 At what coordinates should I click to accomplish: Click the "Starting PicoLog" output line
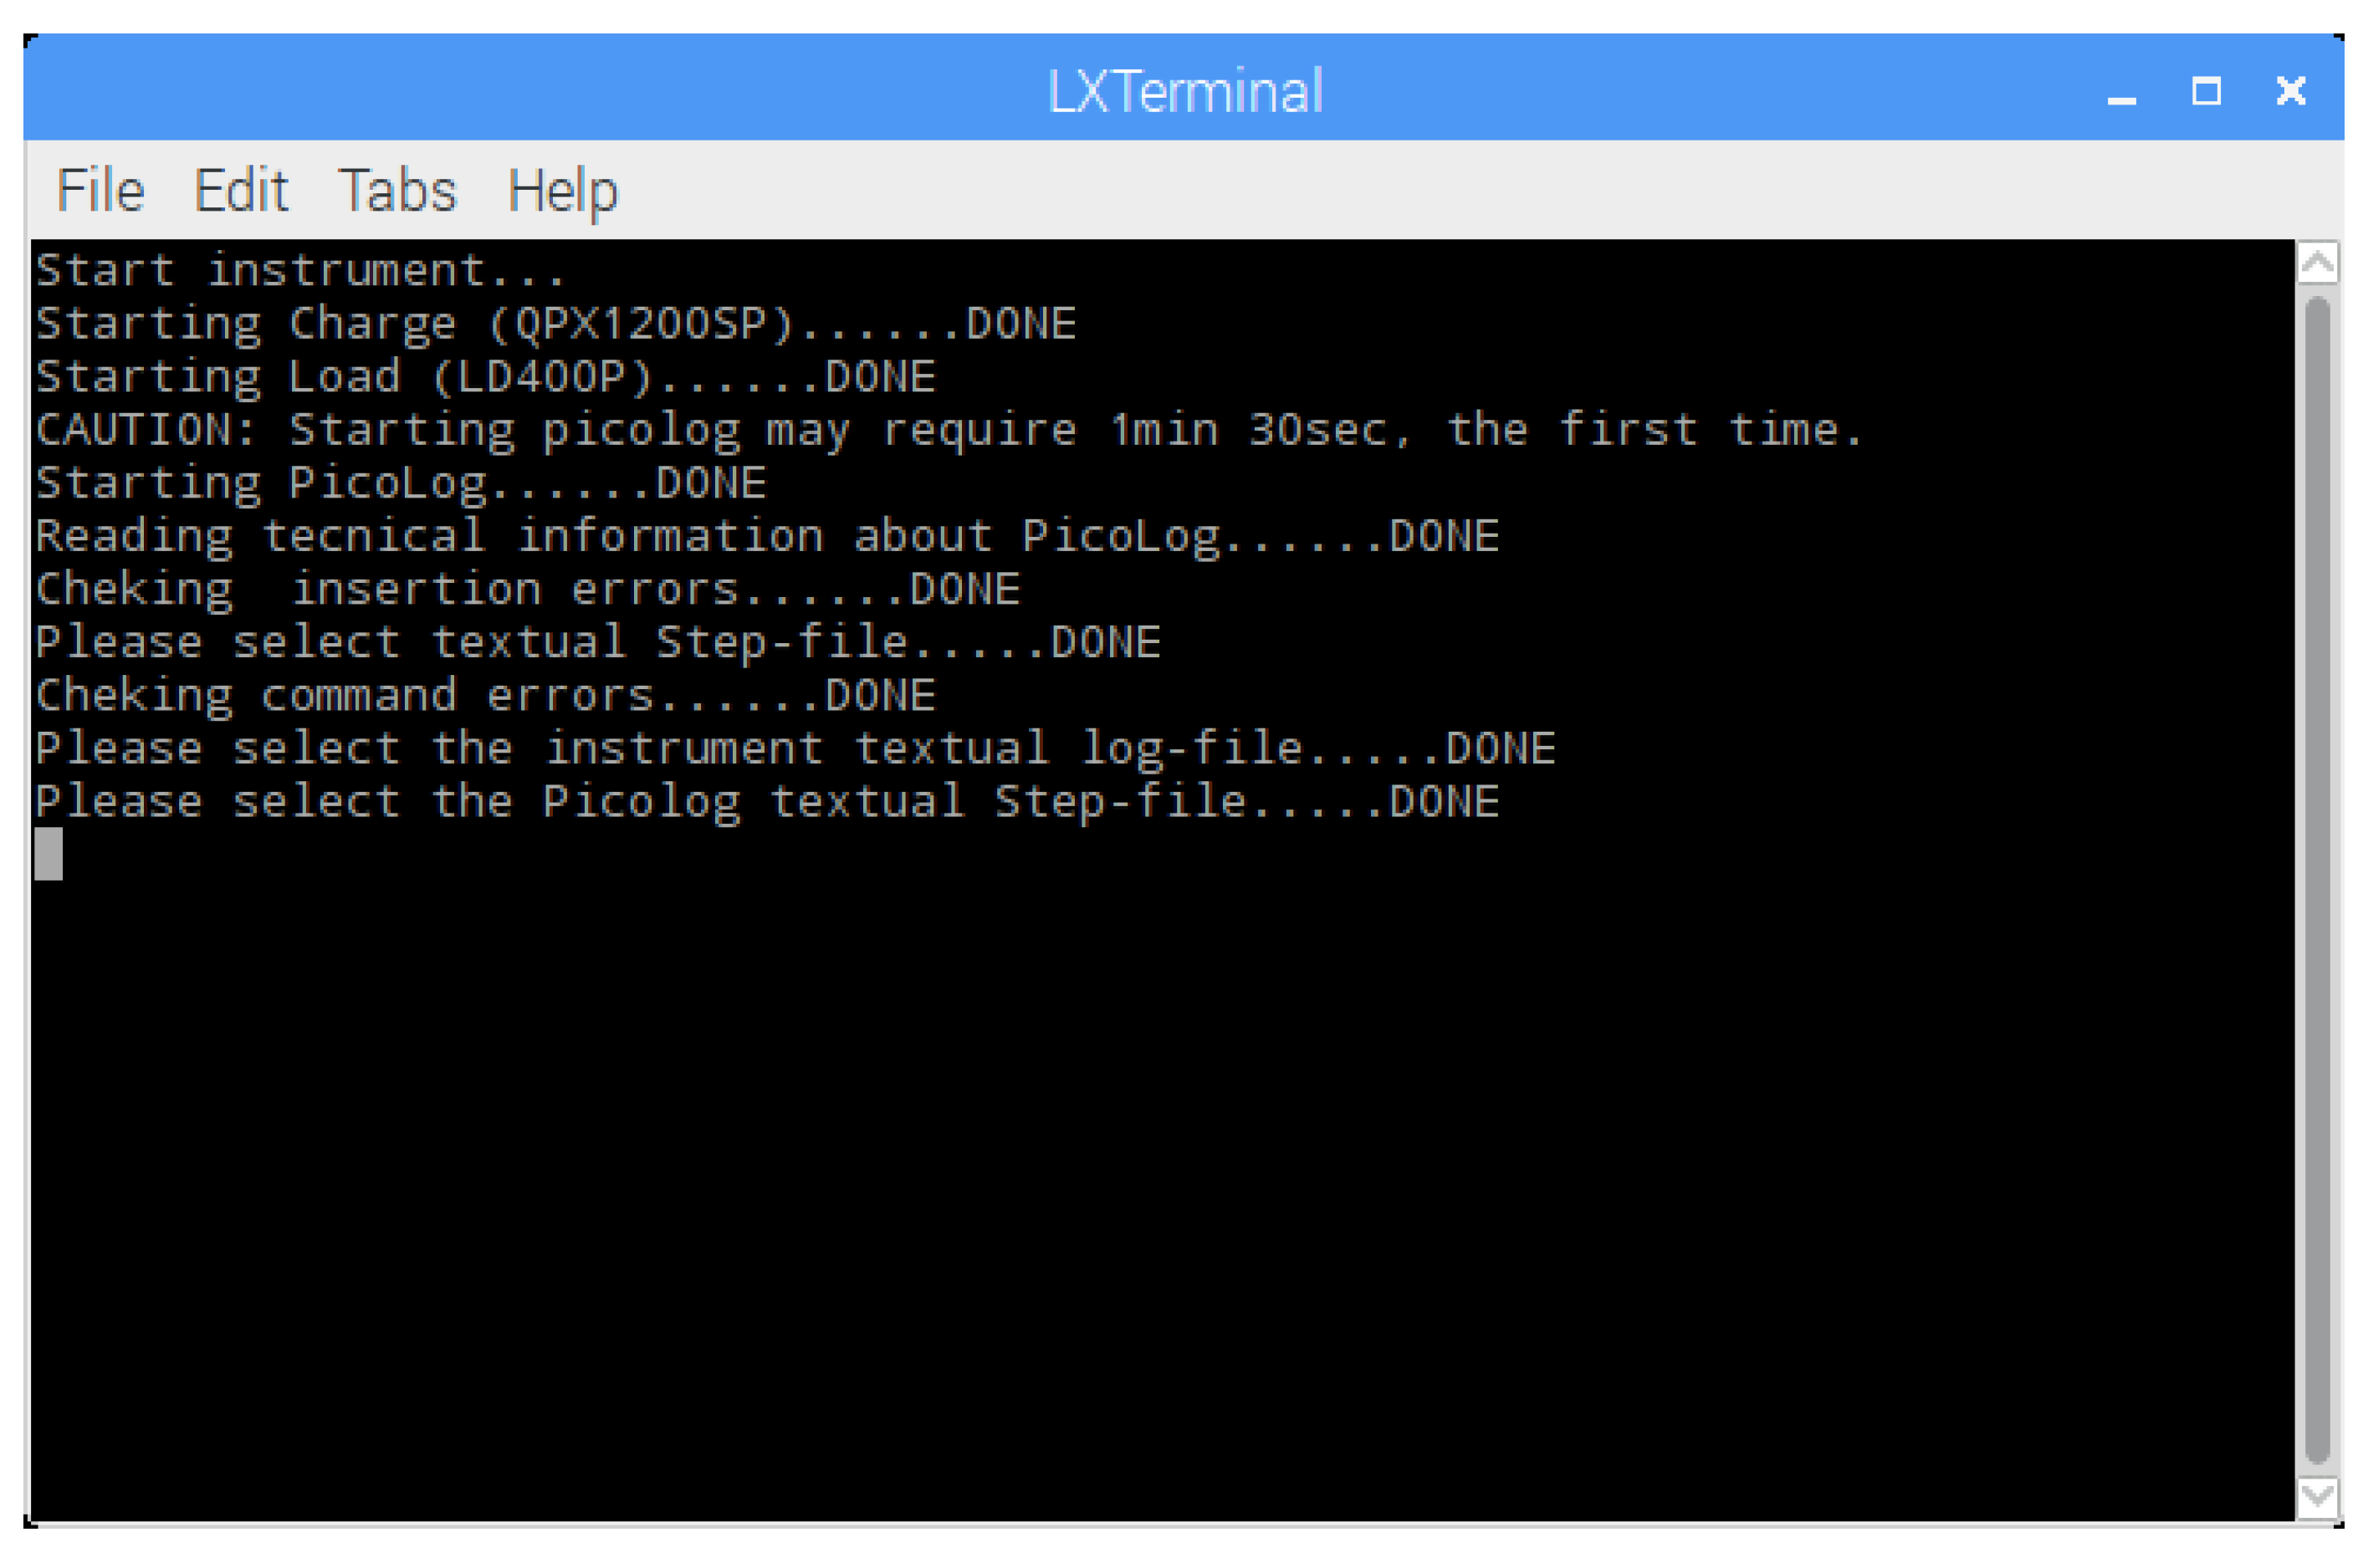click(400, 483)
